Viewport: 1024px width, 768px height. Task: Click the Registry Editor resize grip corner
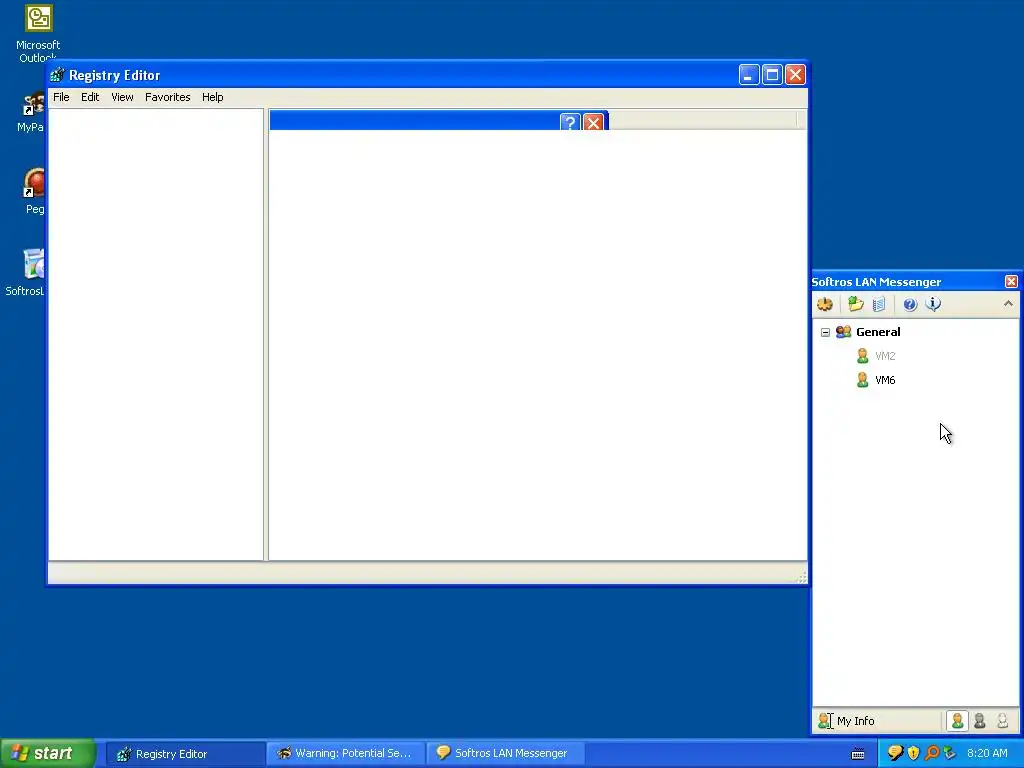point(802,577)
